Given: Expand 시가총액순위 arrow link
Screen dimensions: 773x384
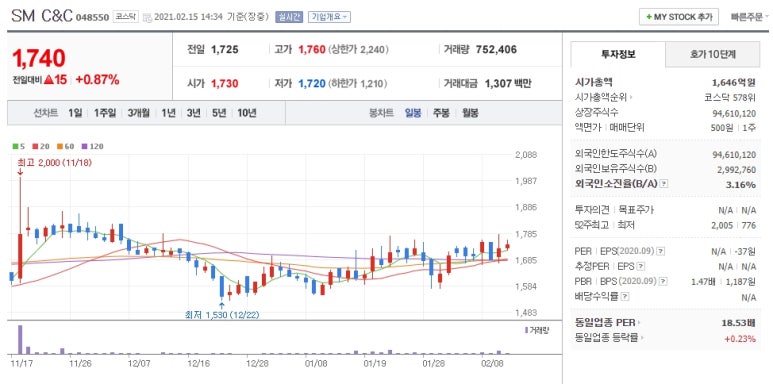Looking at the screenshot, I should click(604, 97).
